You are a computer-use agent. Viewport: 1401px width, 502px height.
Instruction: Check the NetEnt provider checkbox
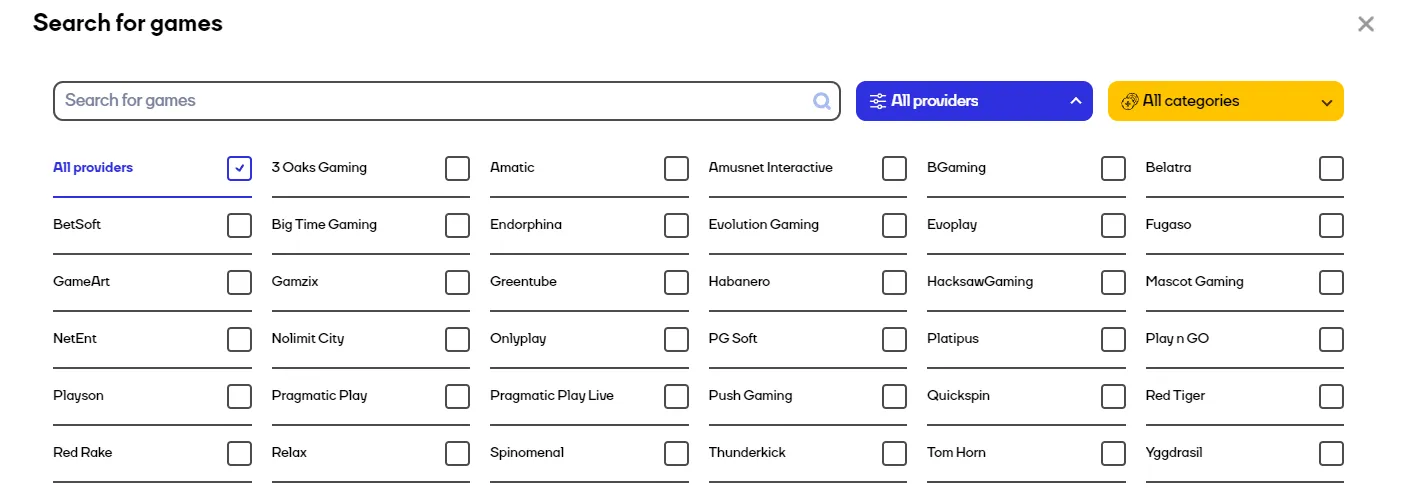coord(239,340)
